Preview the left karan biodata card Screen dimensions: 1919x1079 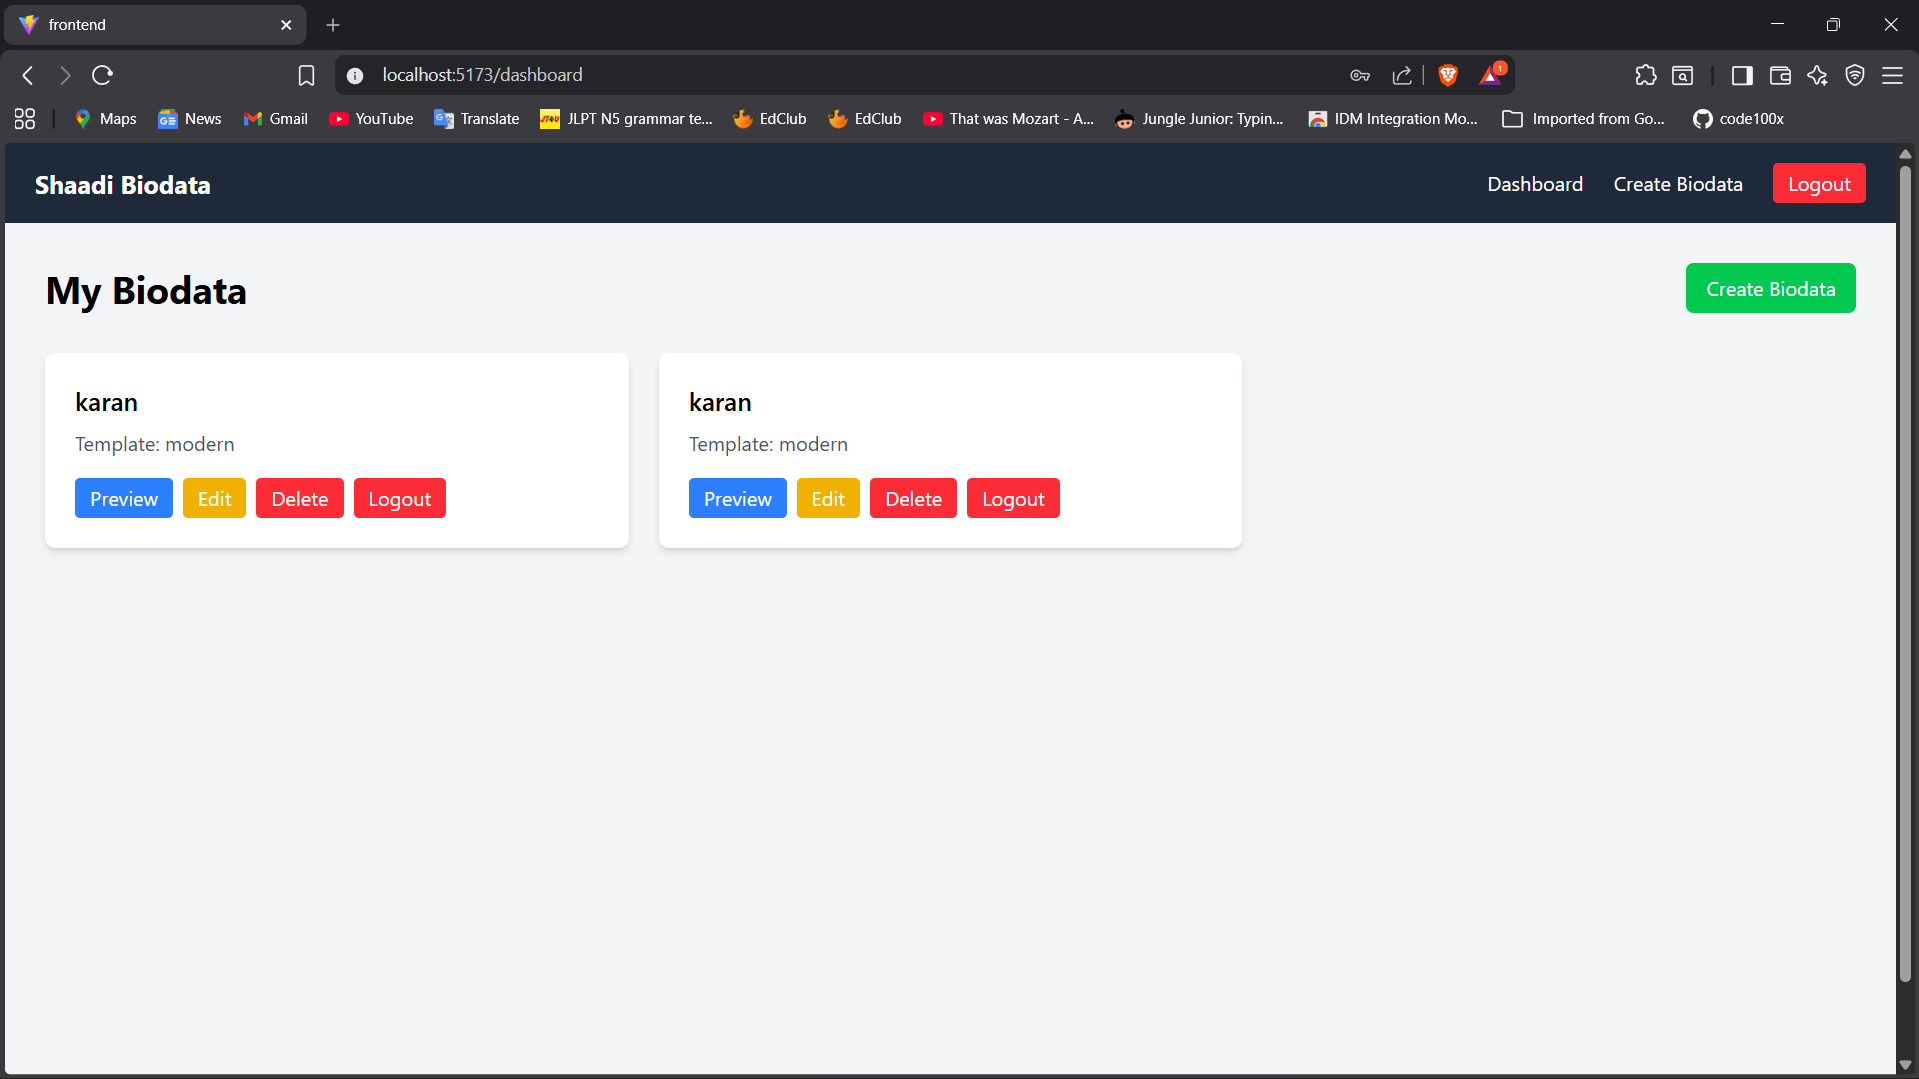point(124,499)
